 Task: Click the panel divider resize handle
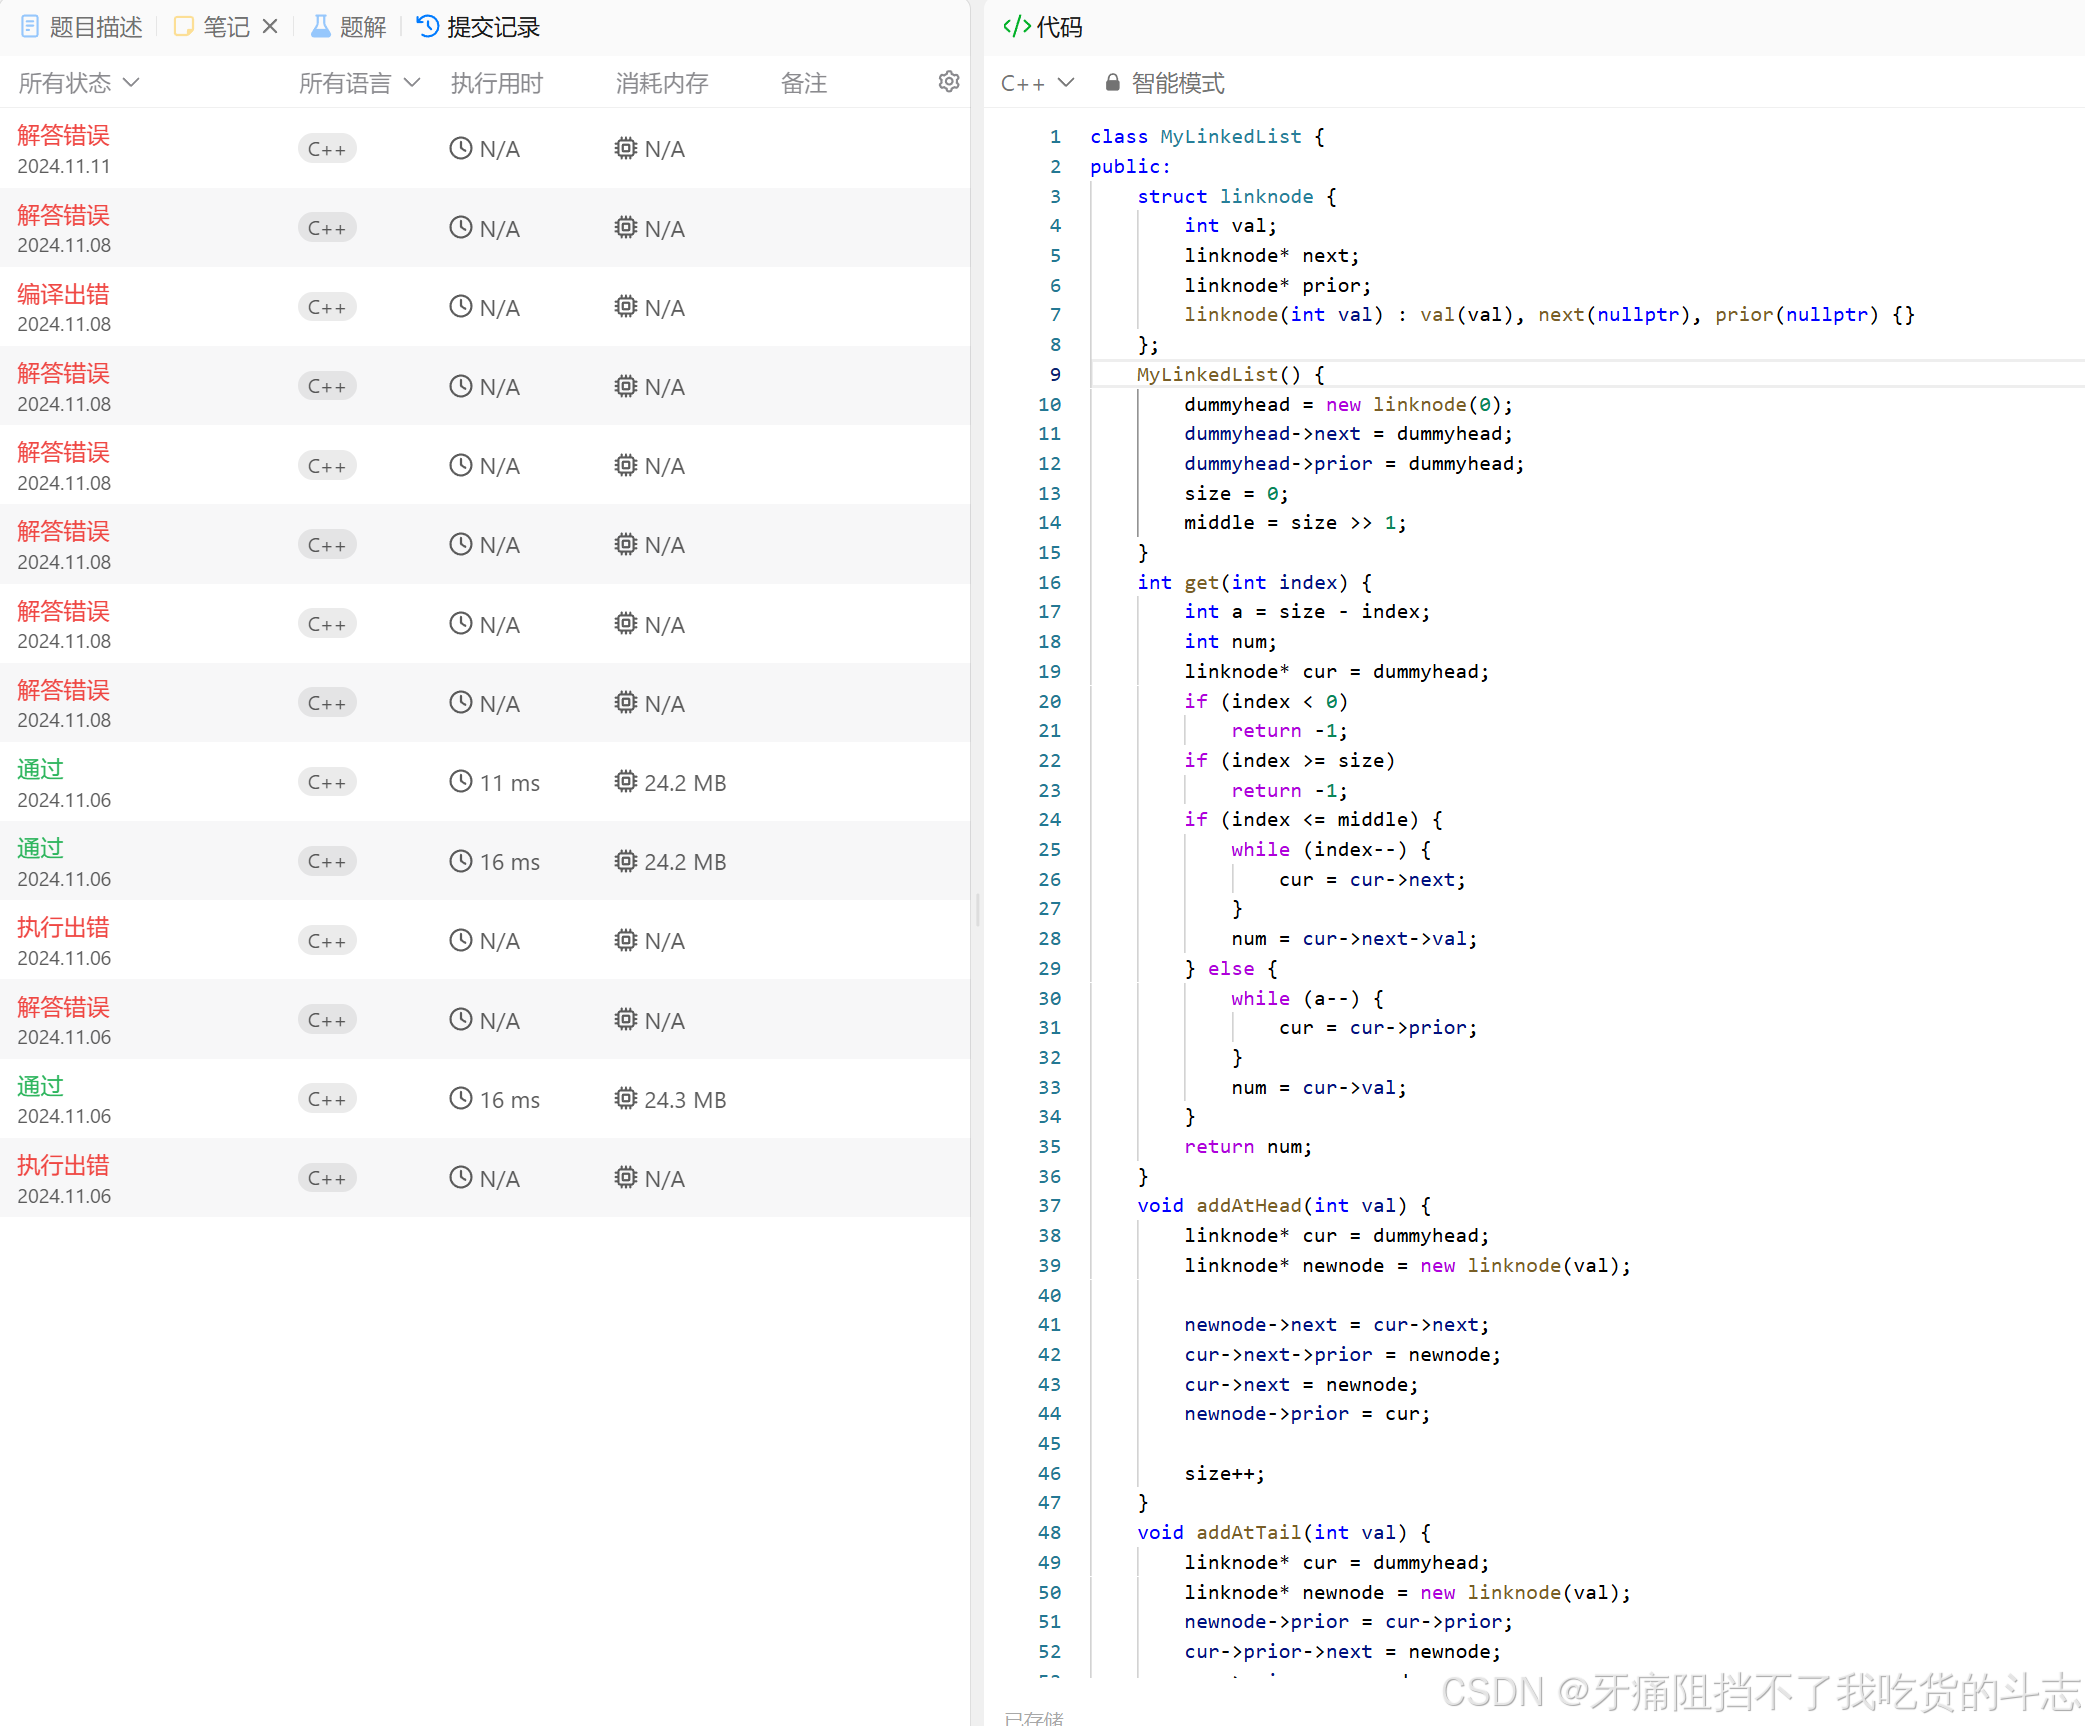(x=977, y=910)
